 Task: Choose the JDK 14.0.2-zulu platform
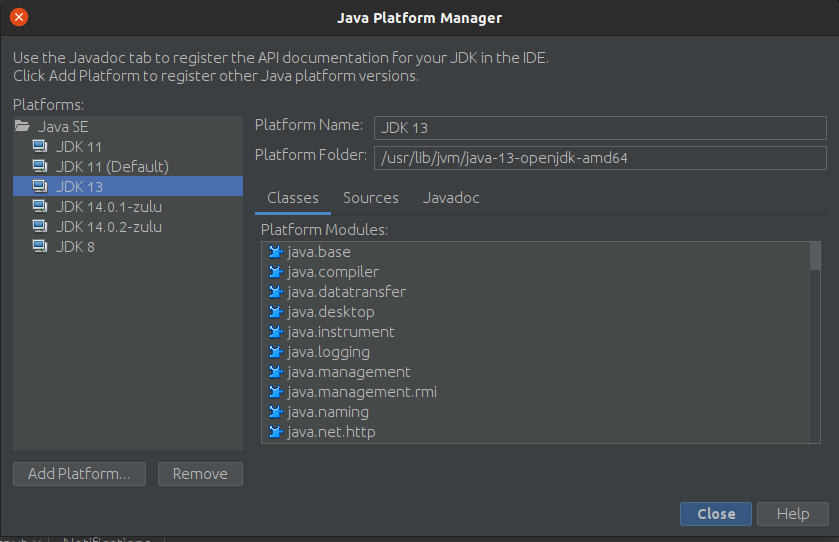coord(109,227)
